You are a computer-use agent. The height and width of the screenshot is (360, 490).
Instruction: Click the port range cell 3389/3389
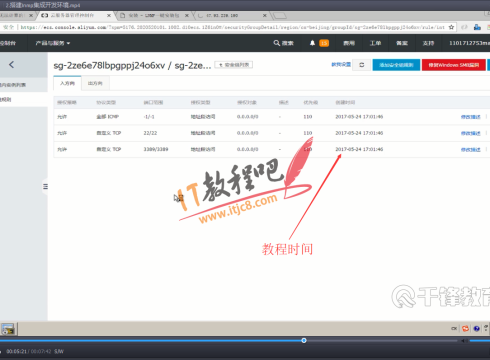click(x=156, y=149)
